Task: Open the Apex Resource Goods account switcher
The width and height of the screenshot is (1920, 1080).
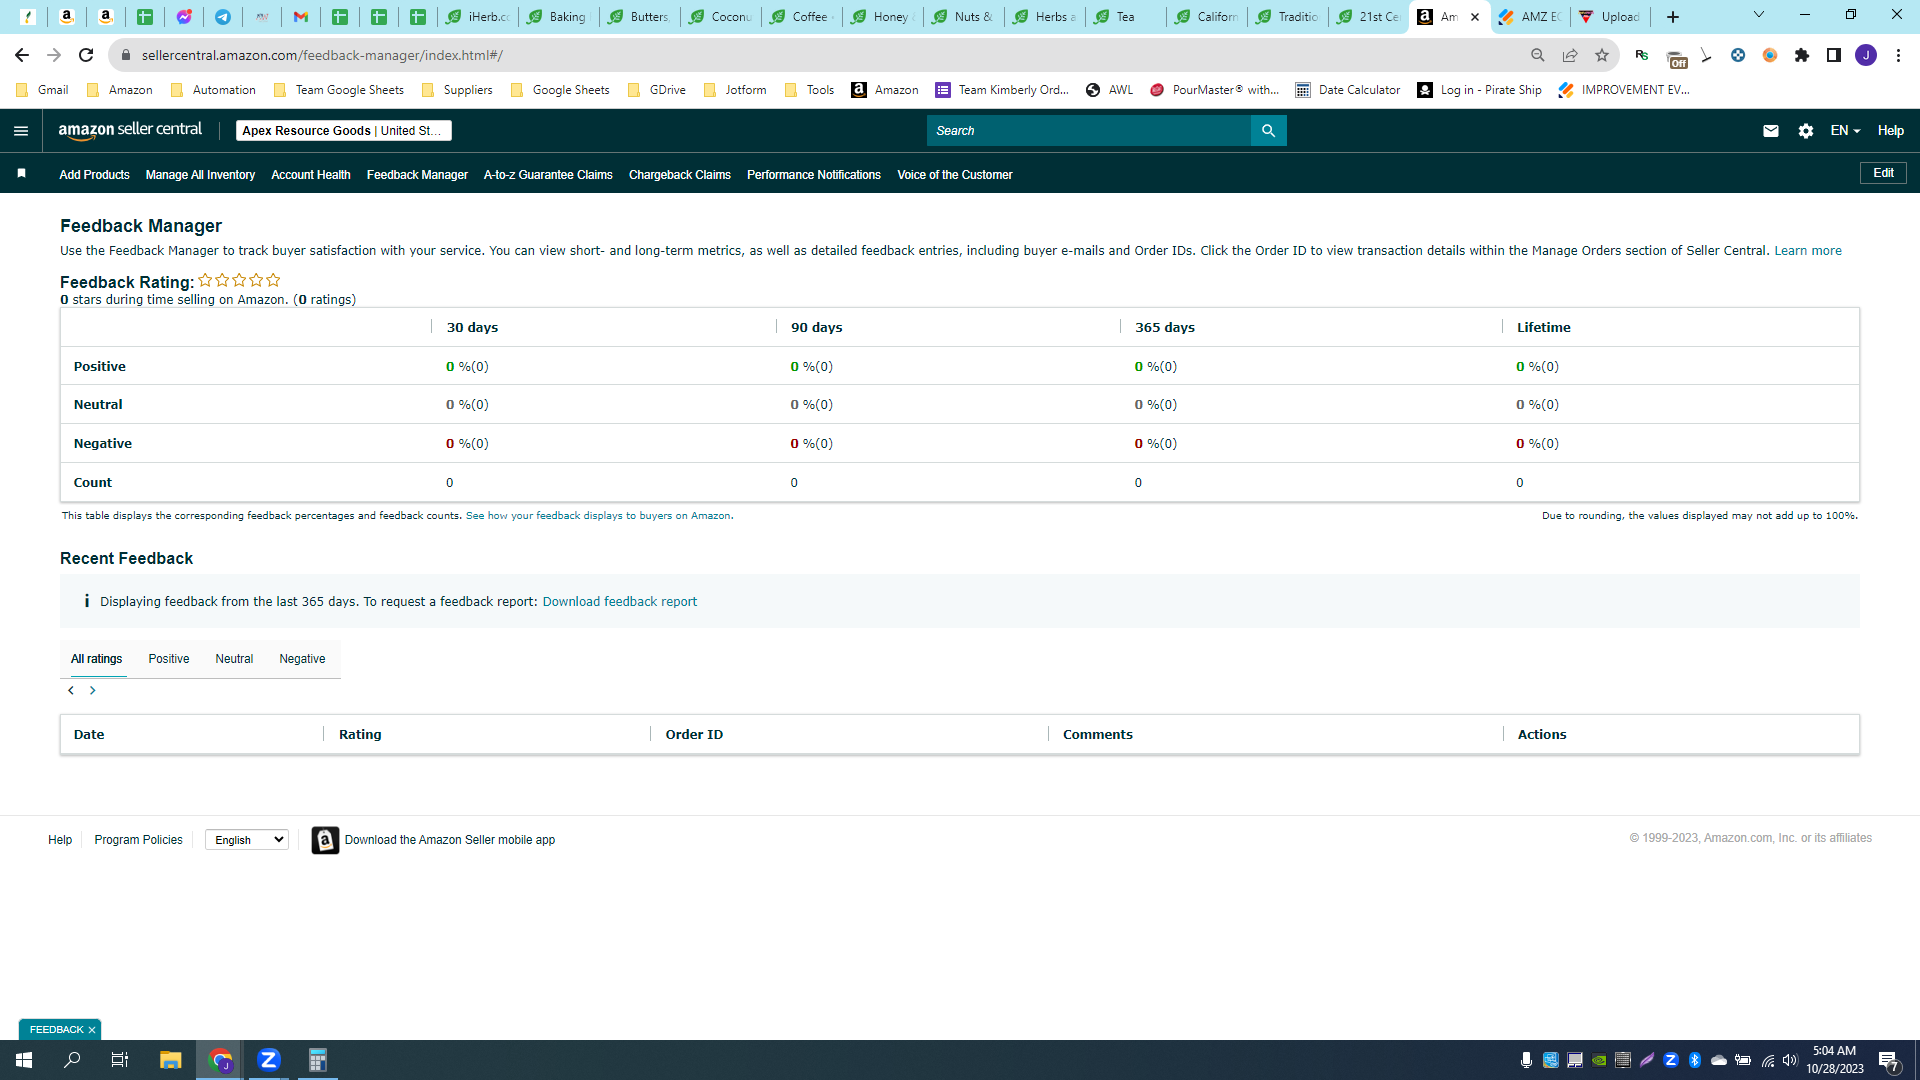Action: coord(343,131)
